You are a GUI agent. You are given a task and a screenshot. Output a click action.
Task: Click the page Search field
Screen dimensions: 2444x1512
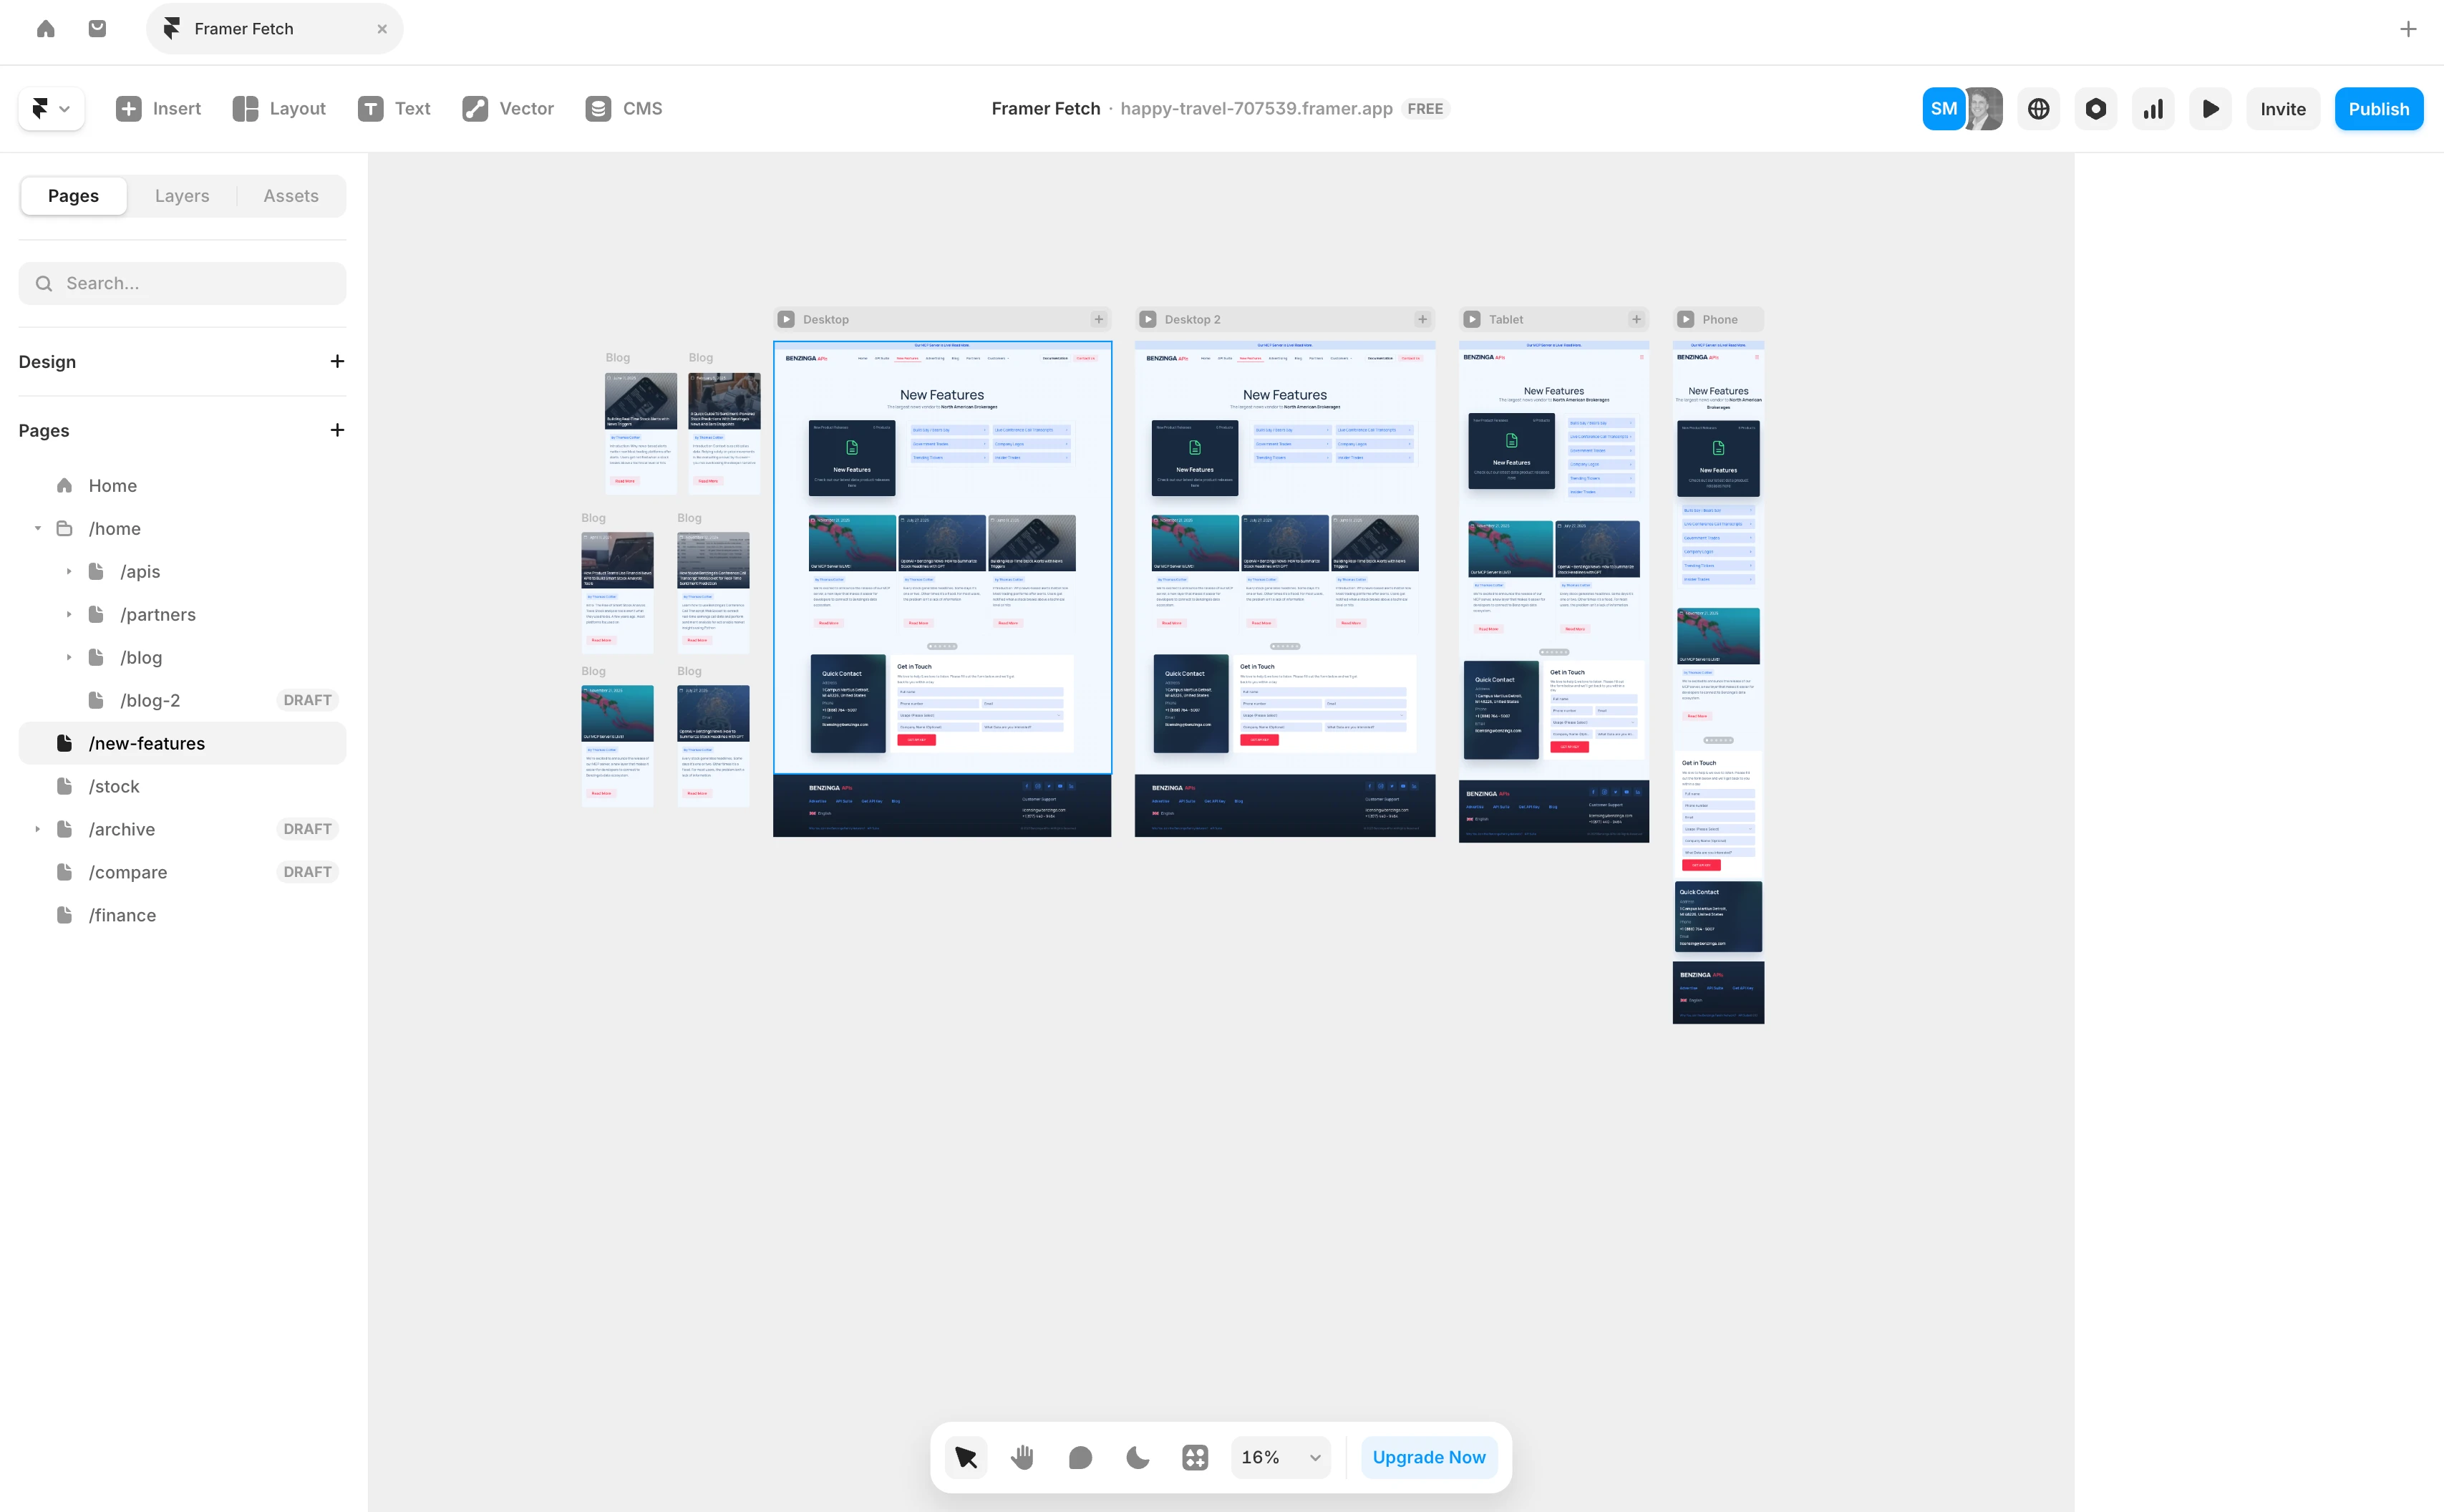pos(182,283)
